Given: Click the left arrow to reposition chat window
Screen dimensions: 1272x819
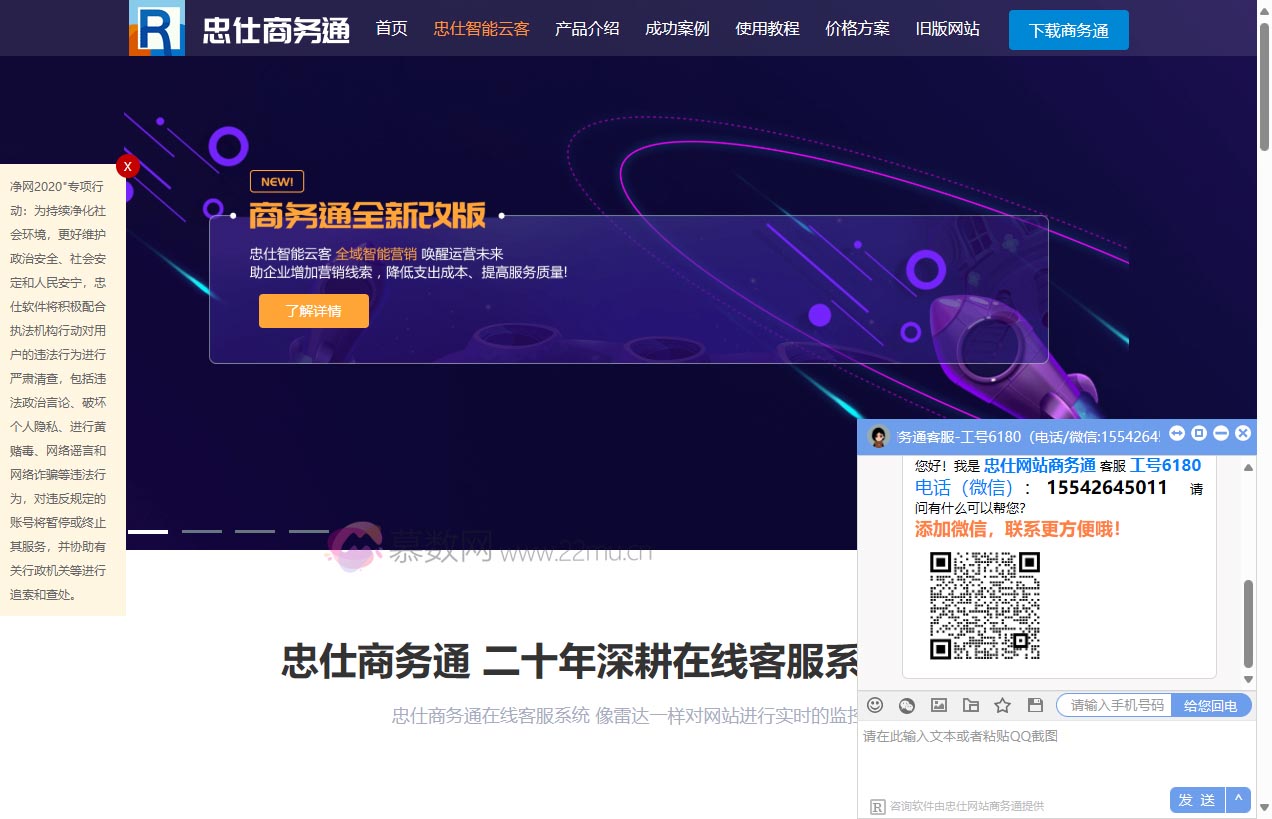Looking at the screenshot, I should tap(1176, 434).
